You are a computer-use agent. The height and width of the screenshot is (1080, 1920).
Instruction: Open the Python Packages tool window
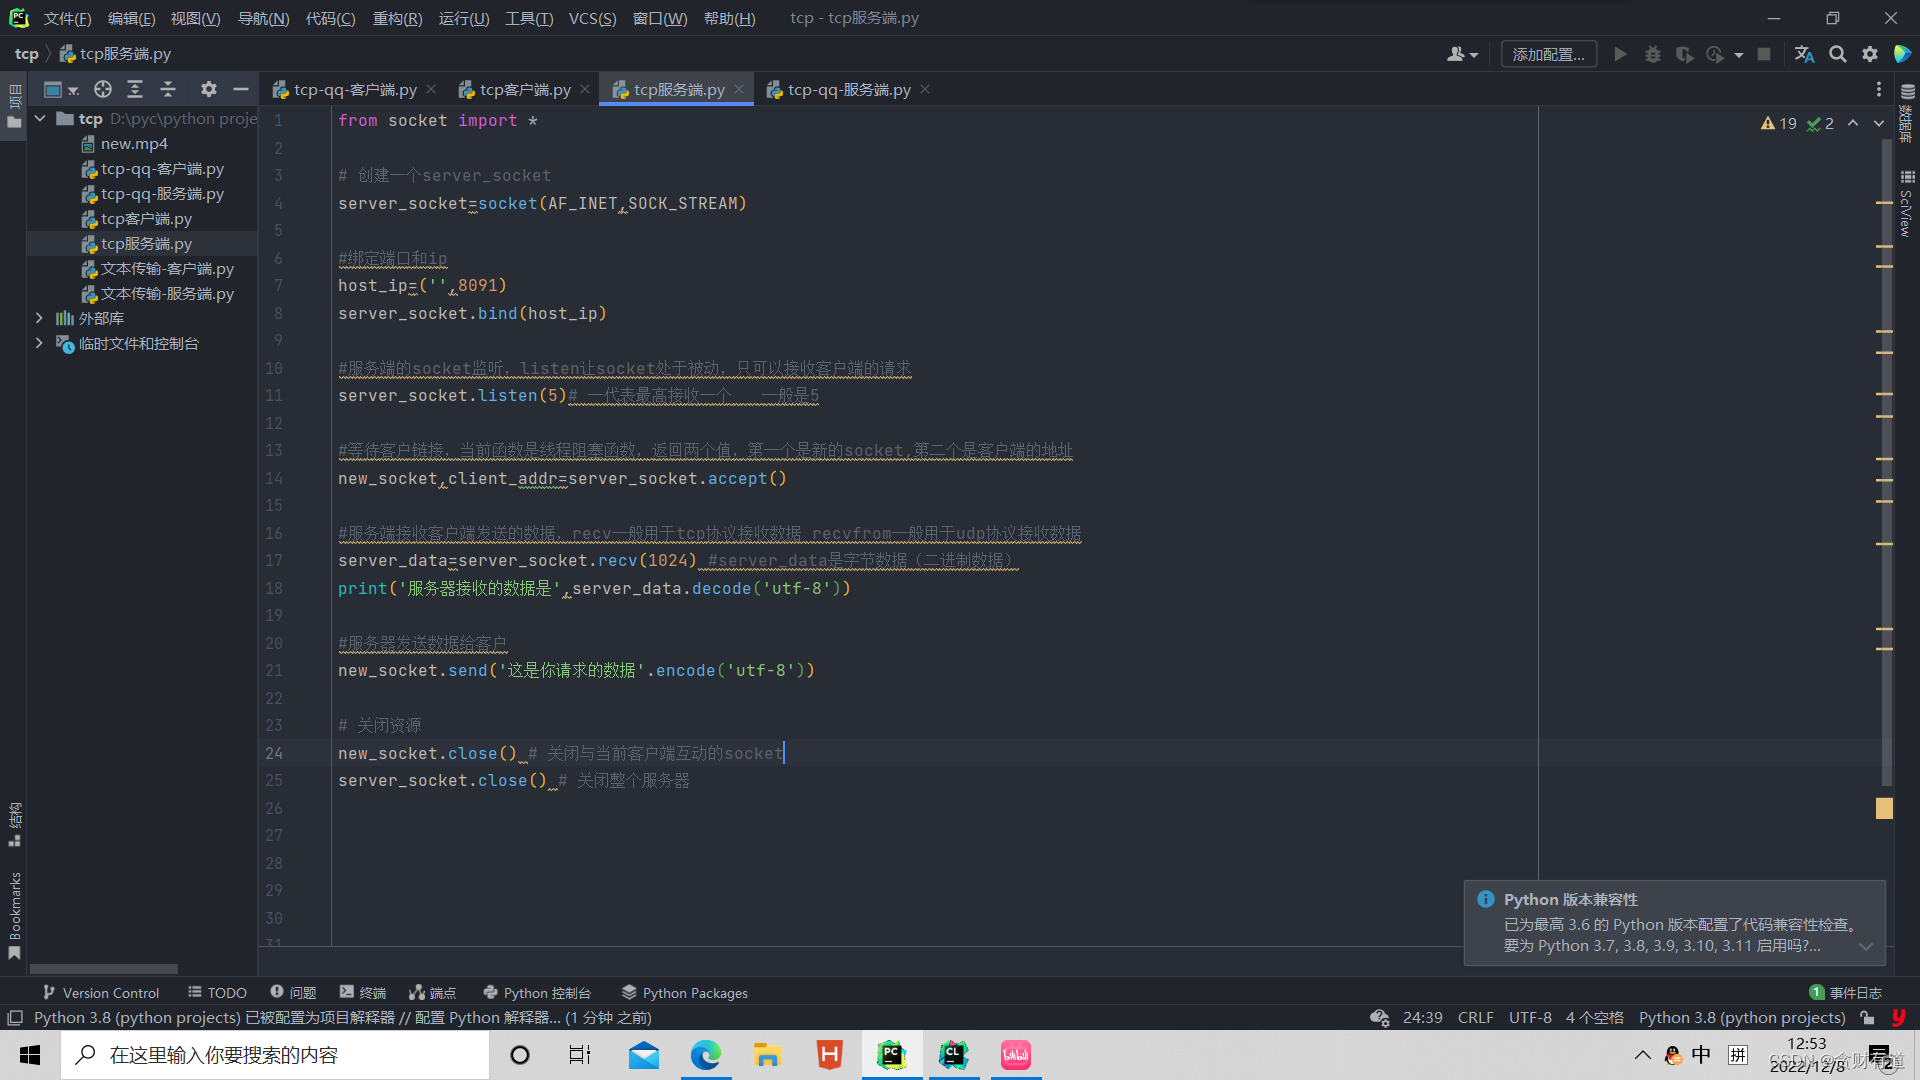(x=685, y=992)
